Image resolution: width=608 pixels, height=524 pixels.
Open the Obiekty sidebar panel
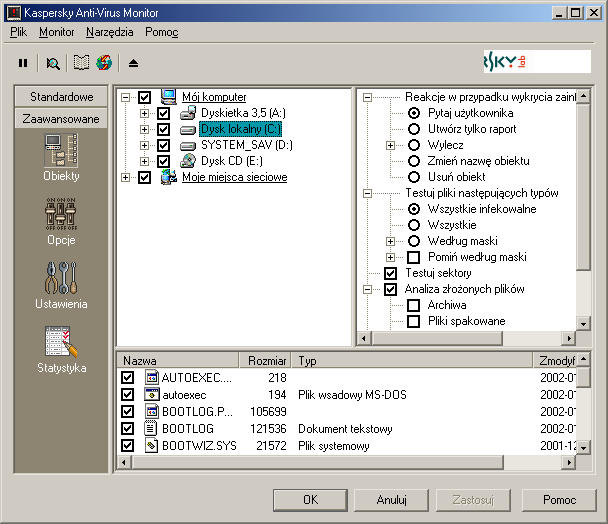(61, 157)
